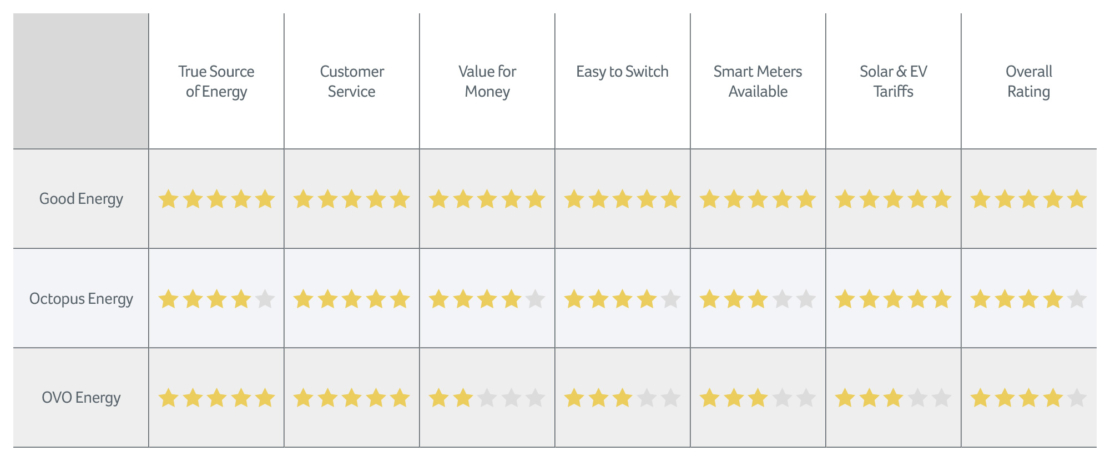Viewport: 1110px width, 461px height.
Task: Click Octopus Energy's True Source star rating
Action: click(216, 299)
